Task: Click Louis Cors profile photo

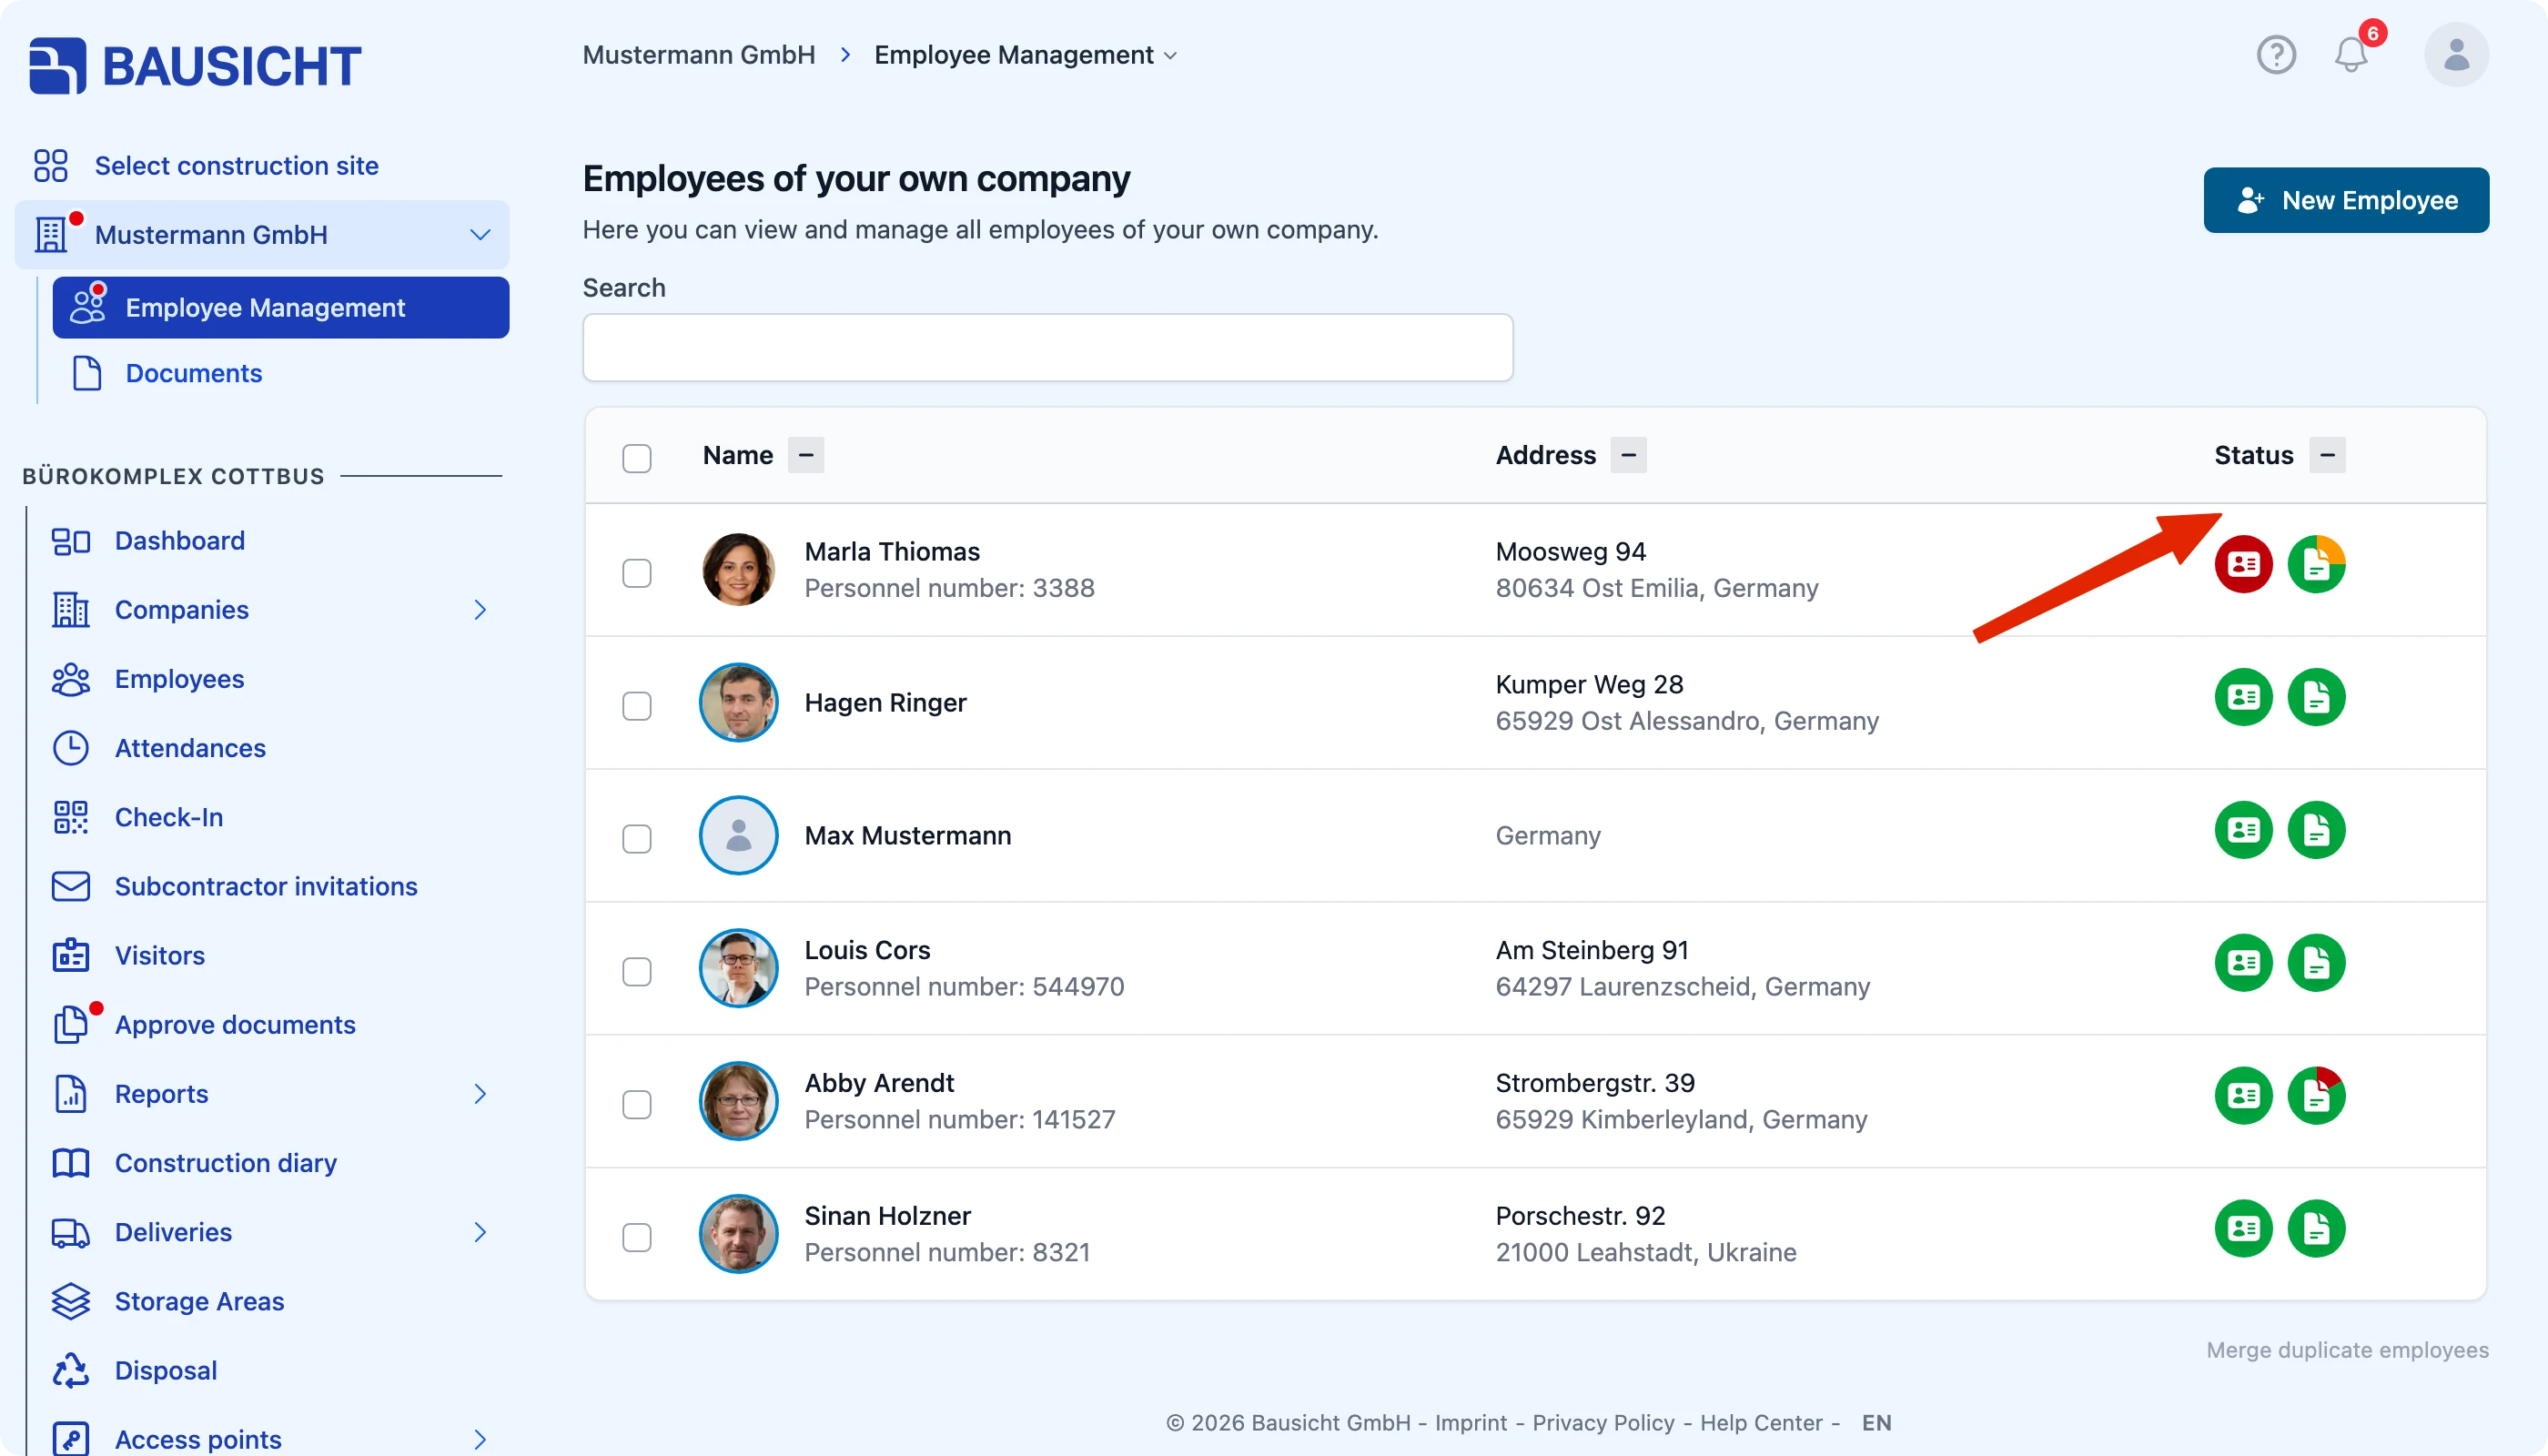Action: click(x=738, y=968)
